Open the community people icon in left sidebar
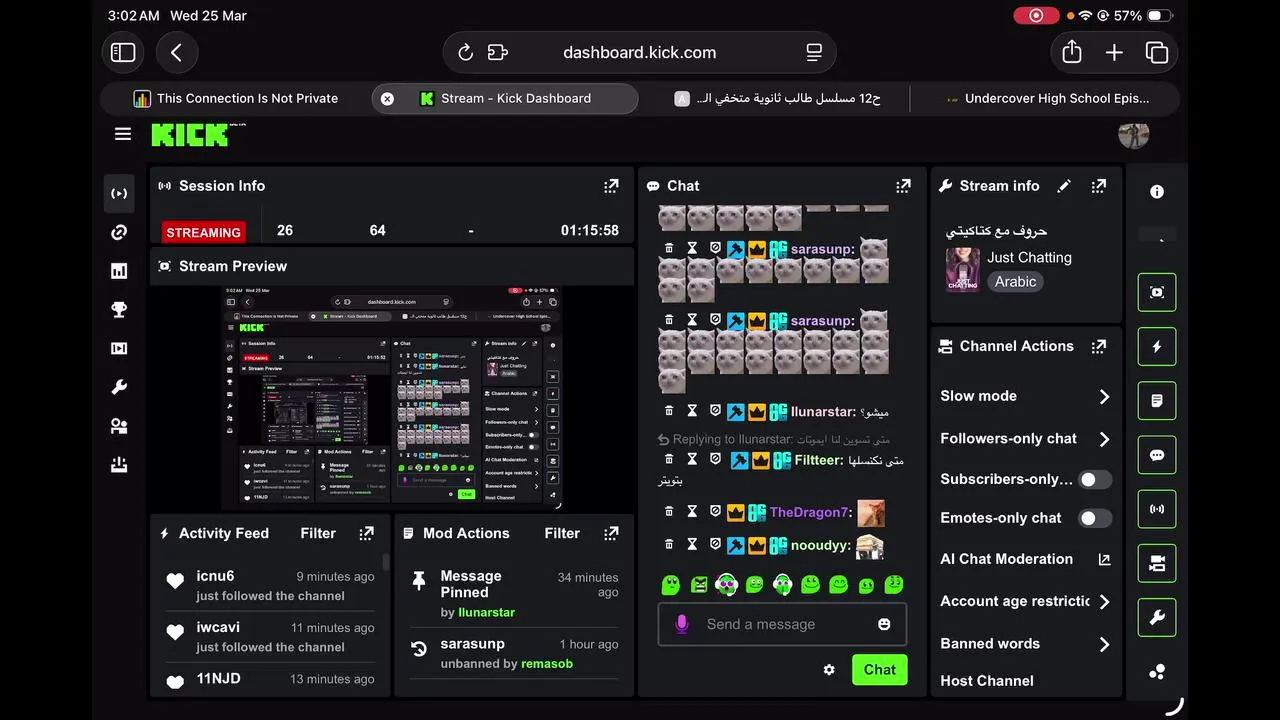1280x720 pixels. [x=119, y=426]
